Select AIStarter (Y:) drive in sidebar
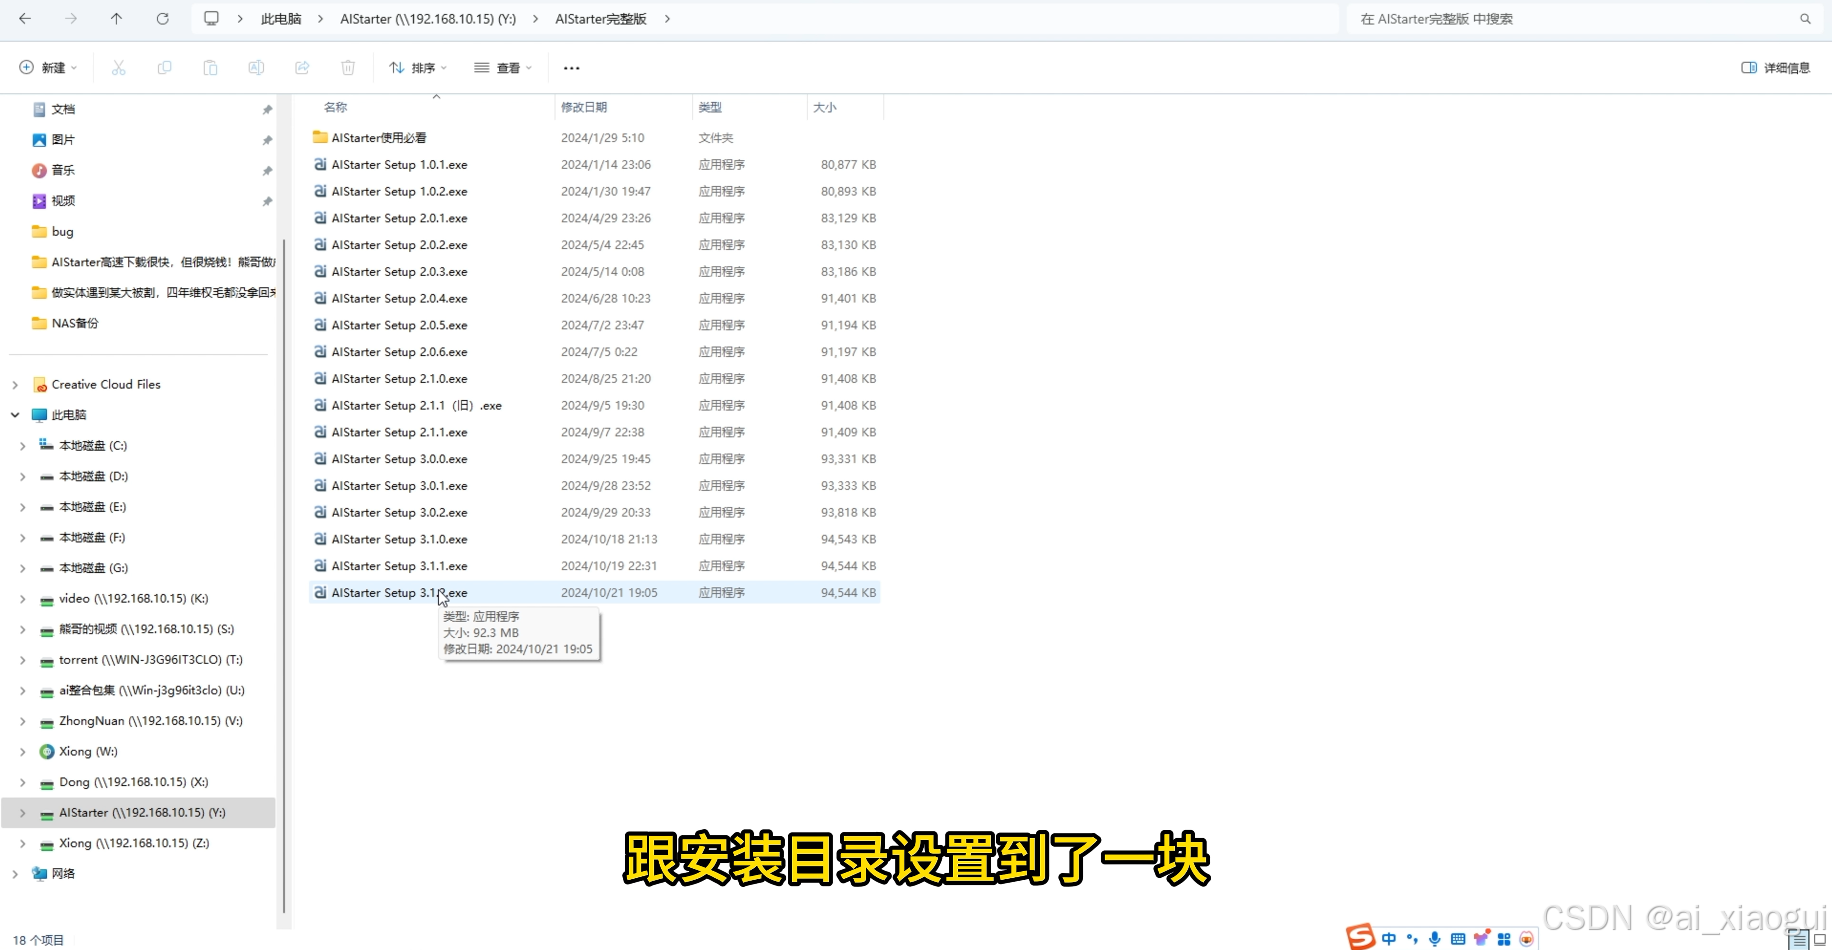Screen dimensions: 1832x950 (x=140, y=813)
